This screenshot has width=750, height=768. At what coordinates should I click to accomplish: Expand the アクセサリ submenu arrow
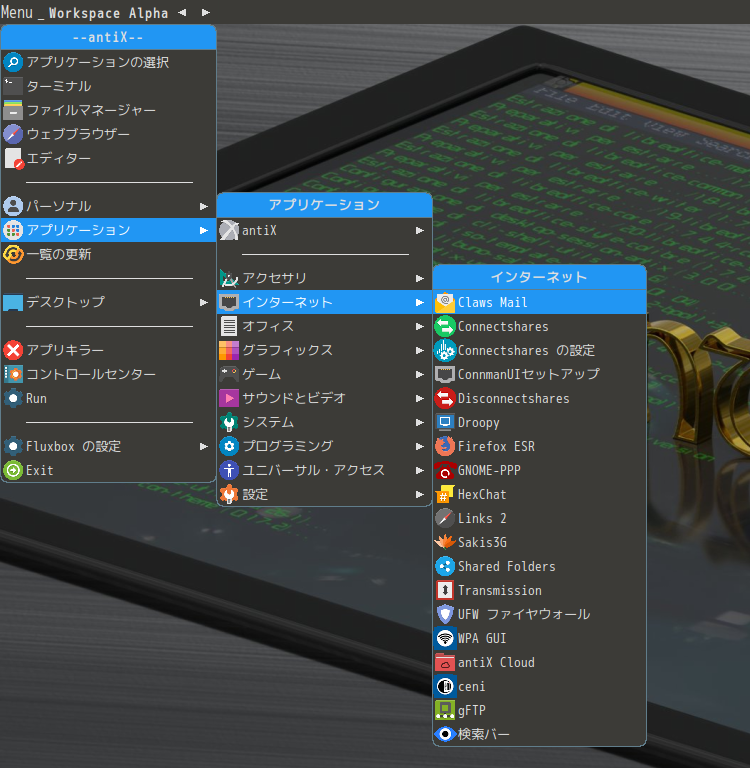pyautogui.click(x=420, y=278)
